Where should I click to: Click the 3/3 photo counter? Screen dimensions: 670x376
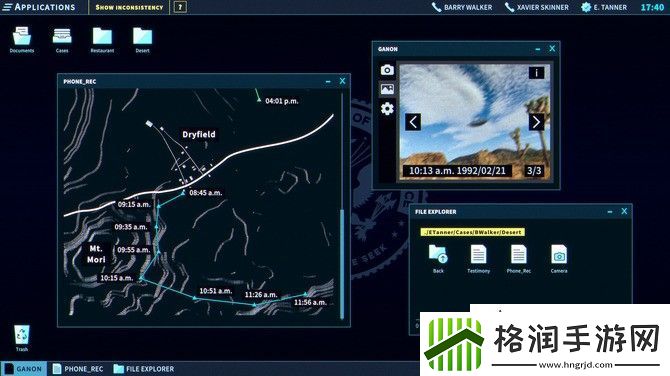[534, 171]
